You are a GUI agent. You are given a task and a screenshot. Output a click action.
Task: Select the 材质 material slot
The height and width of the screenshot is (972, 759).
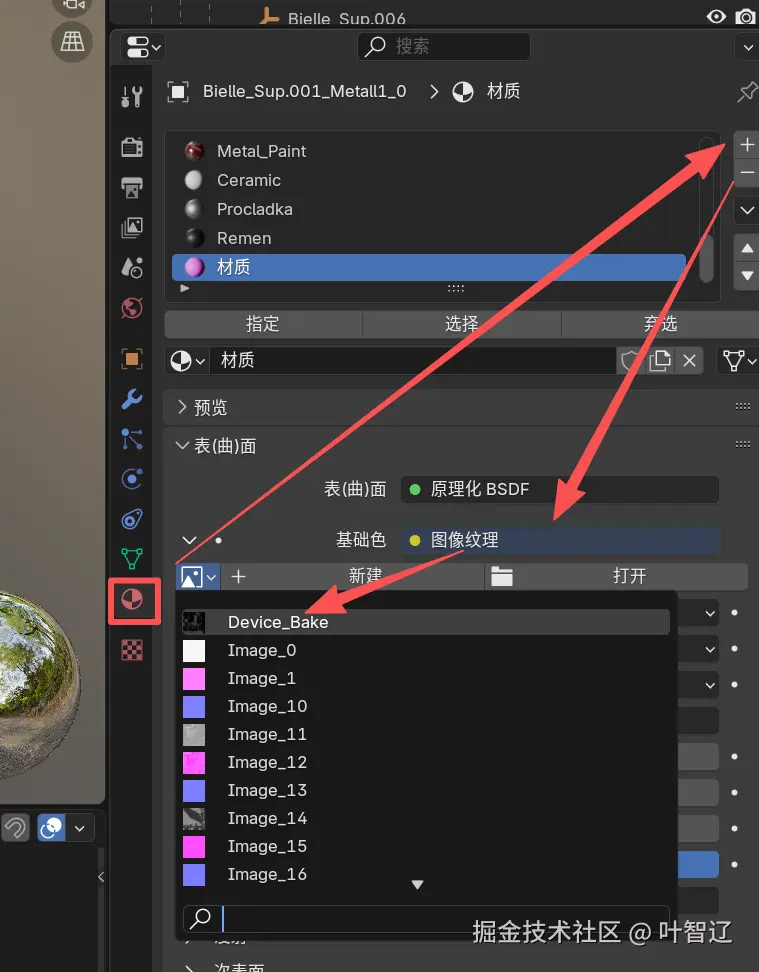428,267
